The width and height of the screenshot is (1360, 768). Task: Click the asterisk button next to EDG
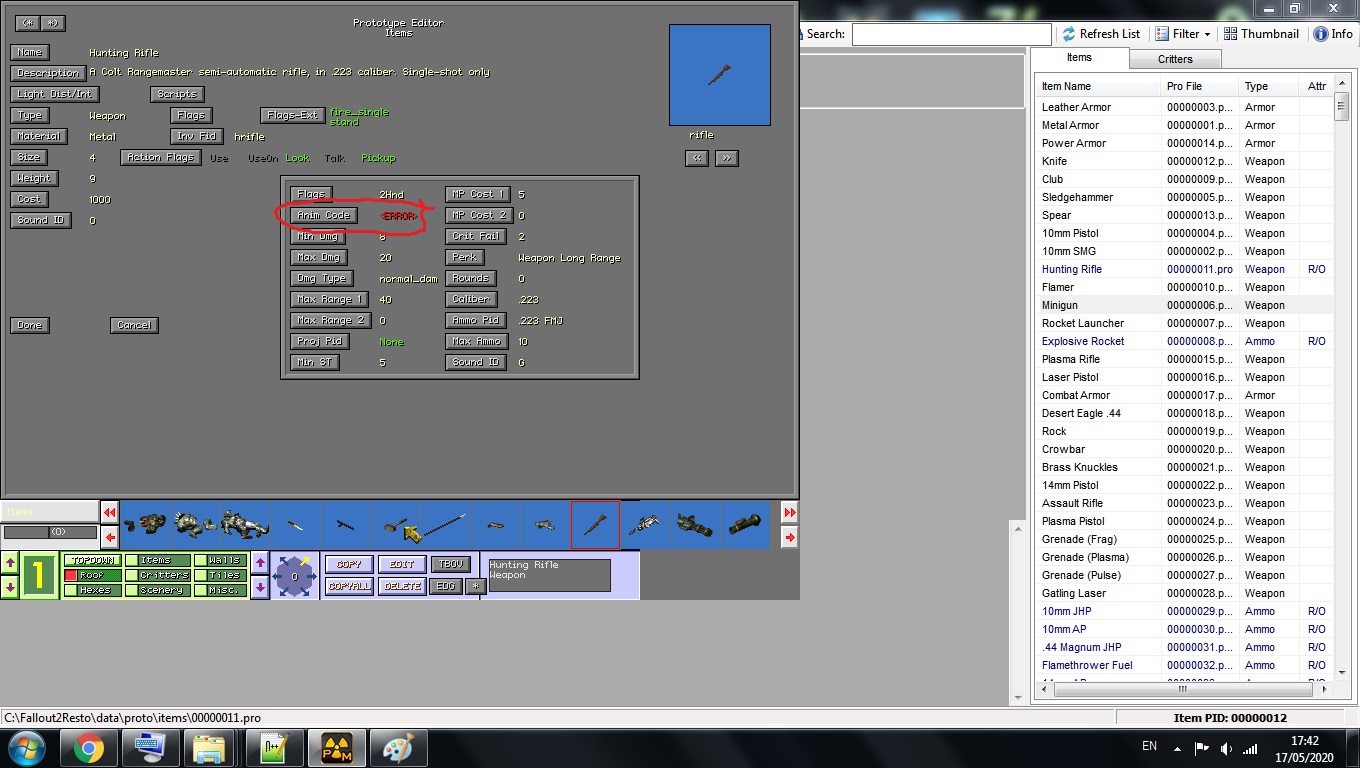tap(476, 587)
